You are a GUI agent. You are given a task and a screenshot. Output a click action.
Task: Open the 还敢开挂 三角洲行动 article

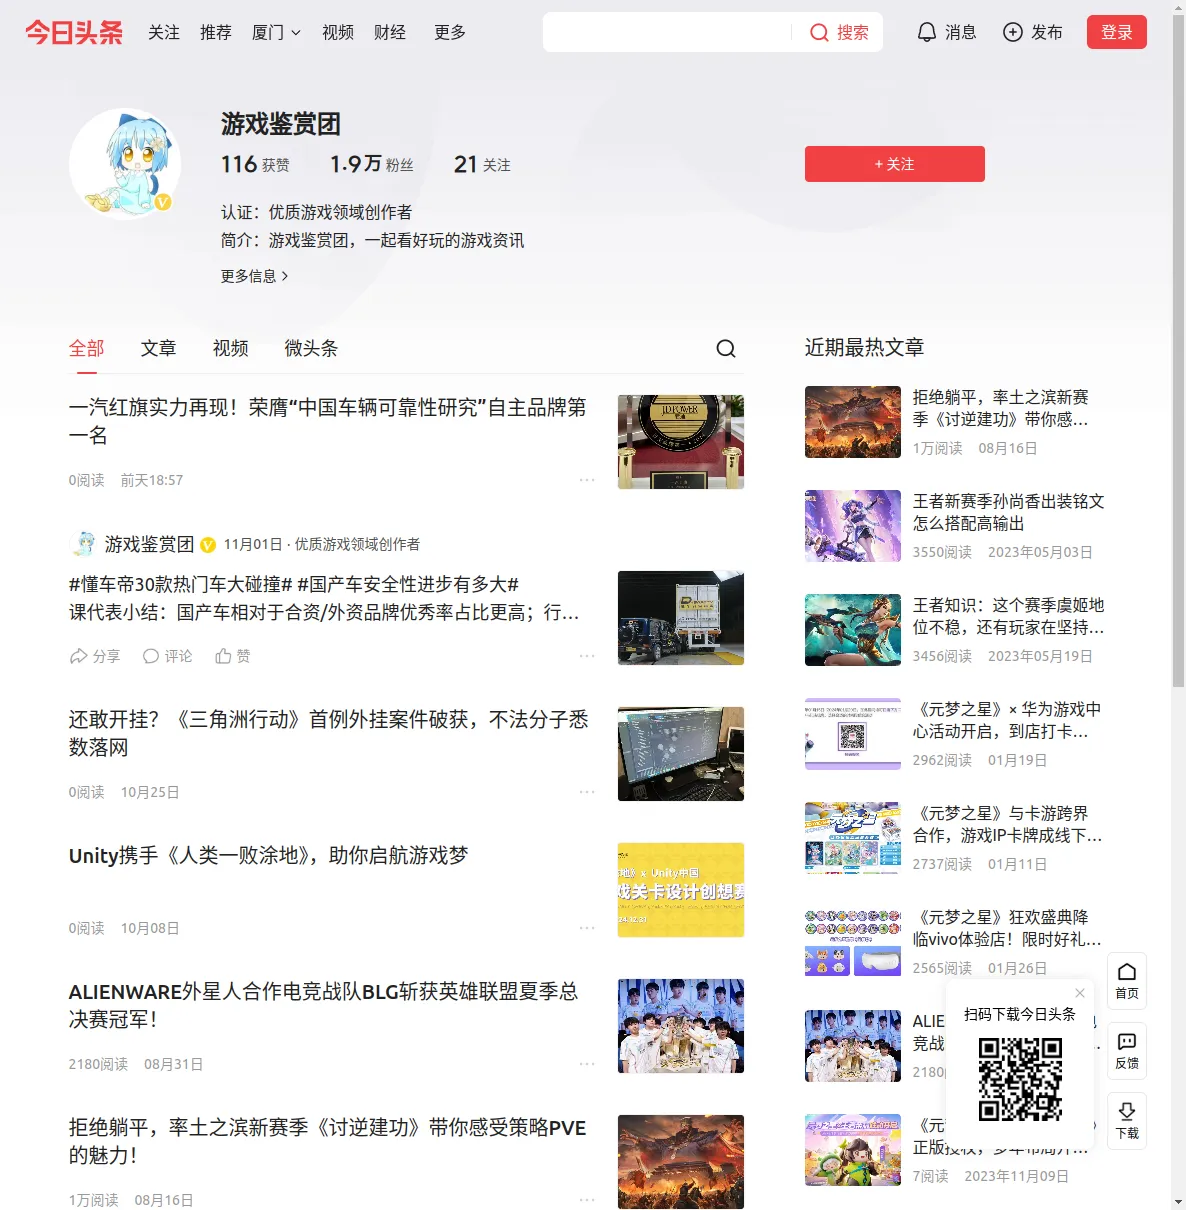pos(328,733)
